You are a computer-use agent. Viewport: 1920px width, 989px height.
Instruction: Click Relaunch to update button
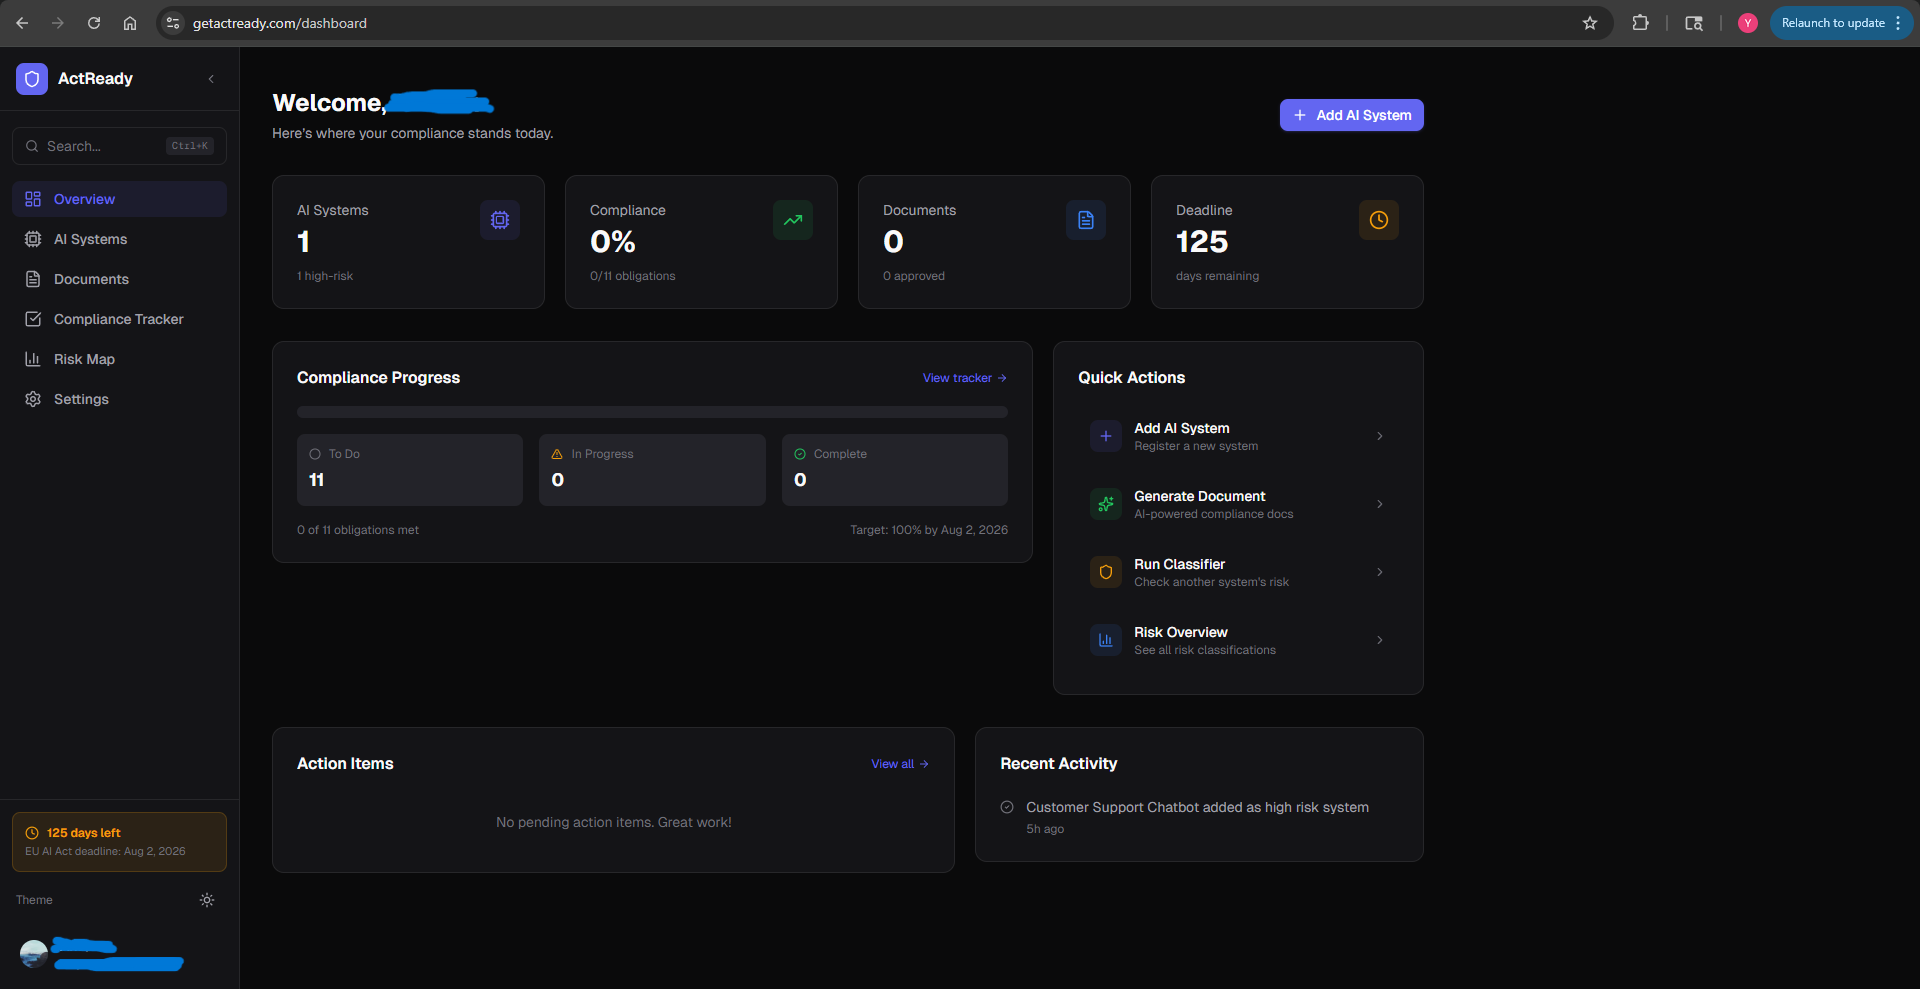click(1841, 23)
